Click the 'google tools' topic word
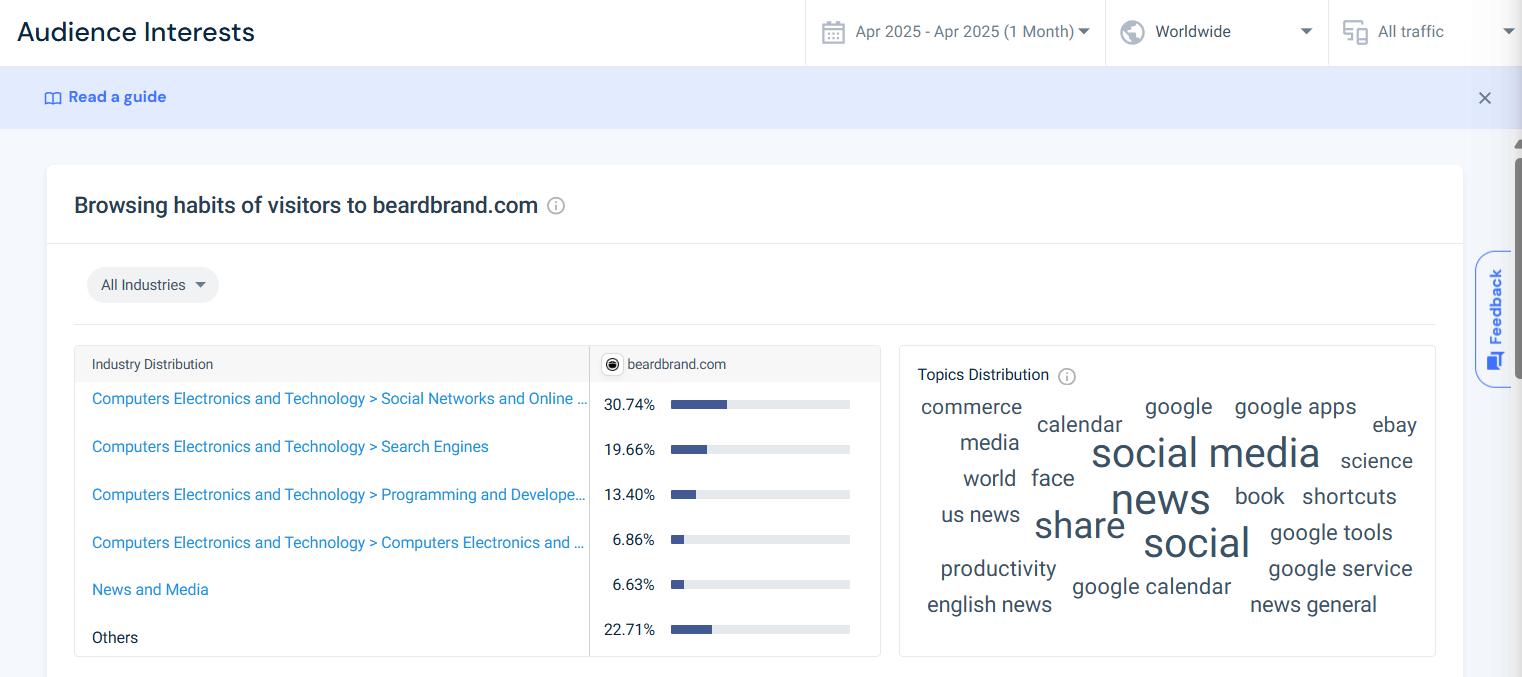1522x677 pixels. tap(1331, 533)
